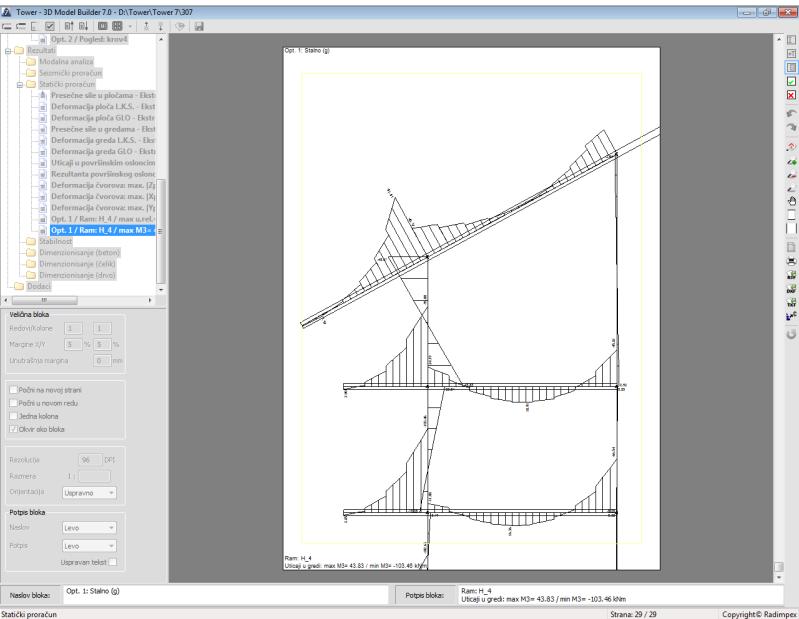Viewport: 799px width, 619px height.
Task: Select 'Modalna analiza' folder in tree
Action: click(x=66, y=62)
